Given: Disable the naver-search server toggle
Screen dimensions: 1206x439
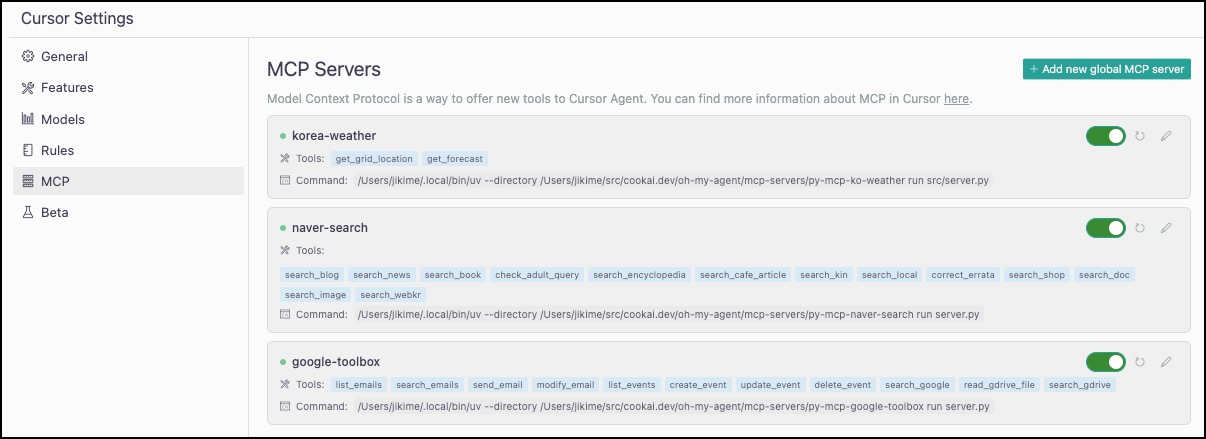Looking at the screenshot, I should (x=1106, y=228).
